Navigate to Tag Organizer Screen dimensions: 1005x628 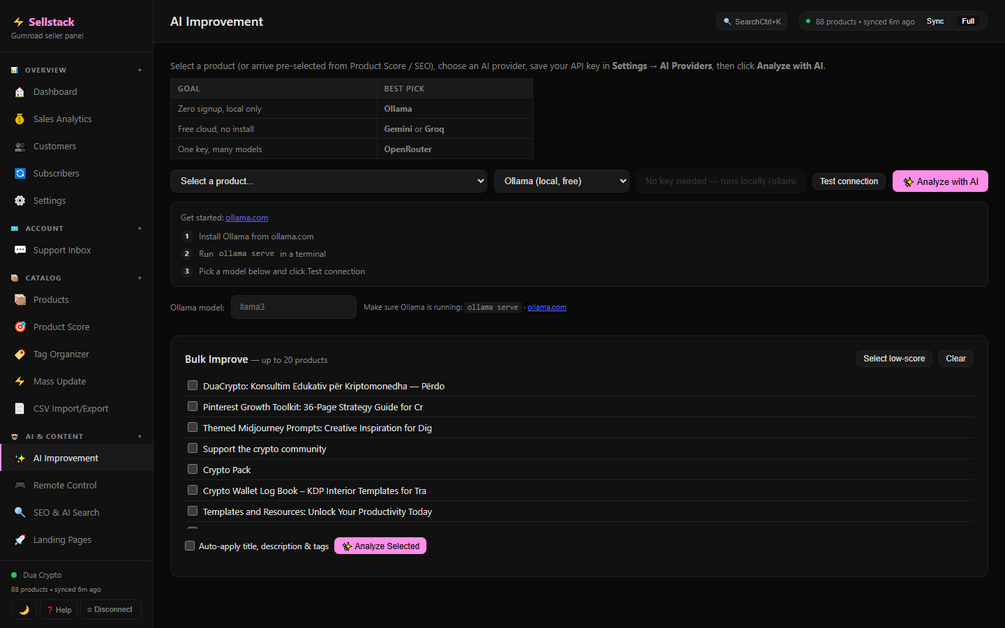pos(76,354)
